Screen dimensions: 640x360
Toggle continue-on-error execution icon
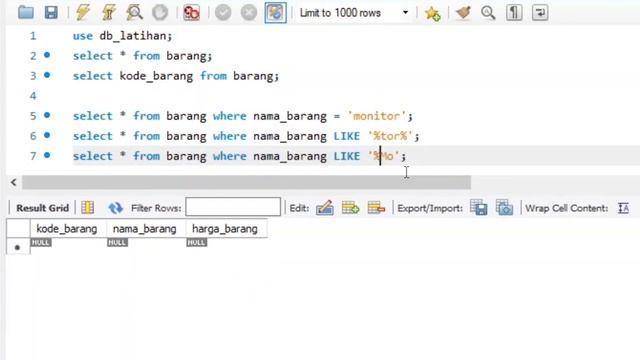pos(191,13)
